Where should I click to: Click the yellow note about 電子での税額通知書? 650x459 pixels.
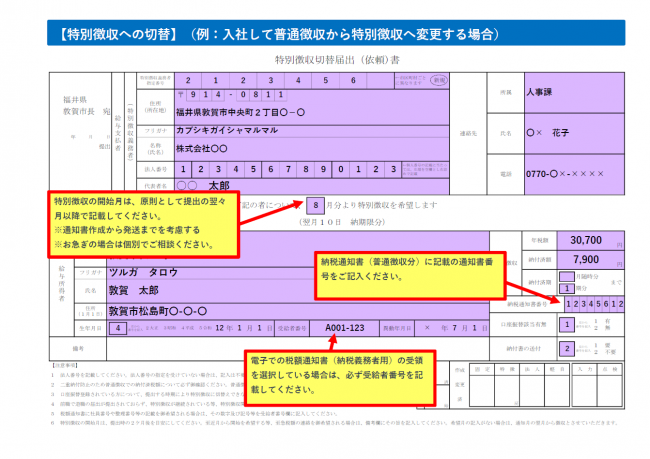(x=340, y=378)
